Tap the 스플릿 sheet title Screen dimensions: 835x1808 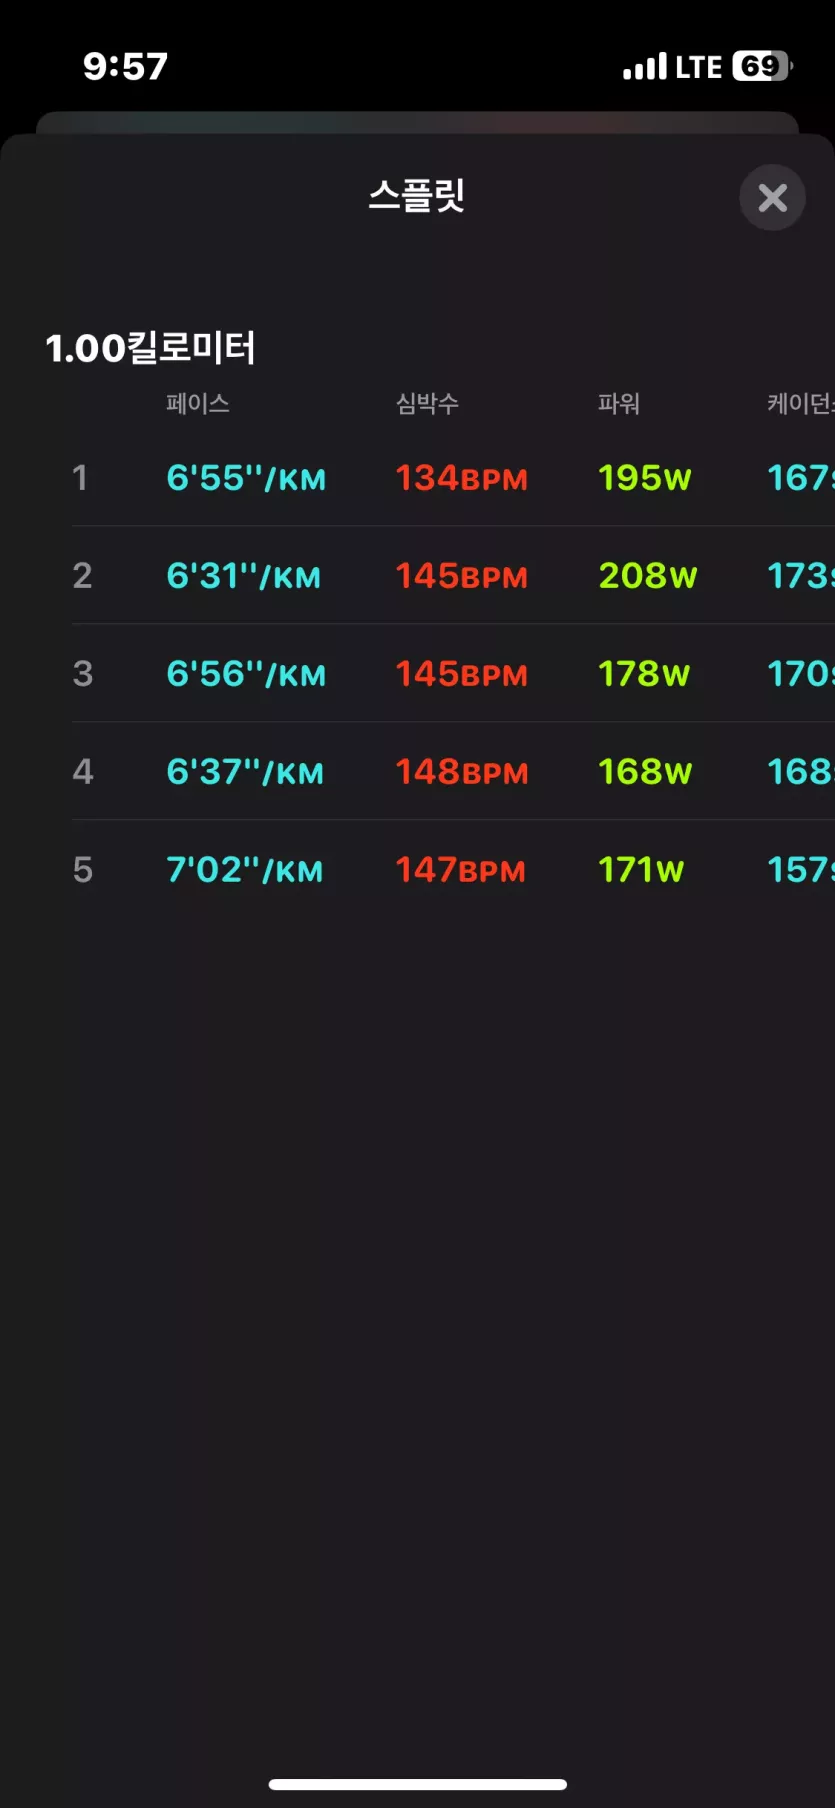417,195
